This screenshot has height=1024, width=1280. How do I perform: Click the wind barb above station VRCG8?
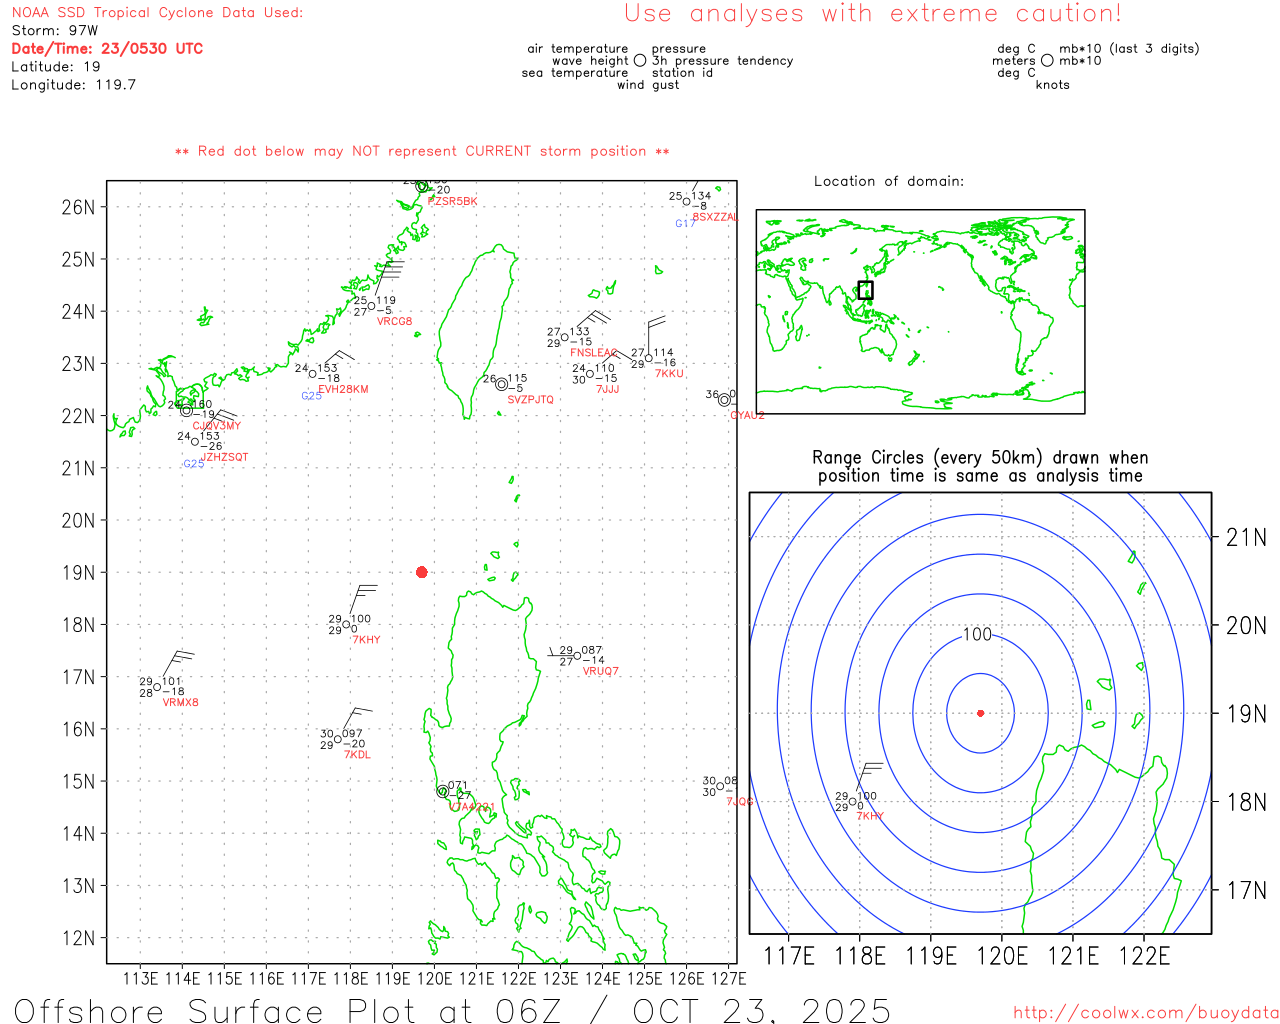tap(390, 276)
